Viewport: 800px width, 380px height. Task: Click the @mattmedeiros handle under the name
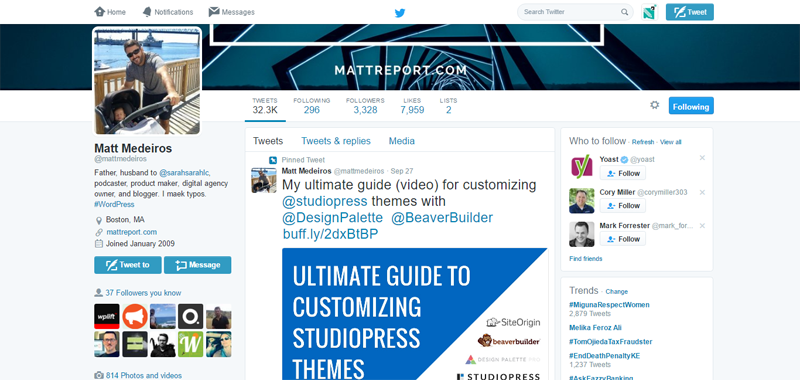pos(120,159)
